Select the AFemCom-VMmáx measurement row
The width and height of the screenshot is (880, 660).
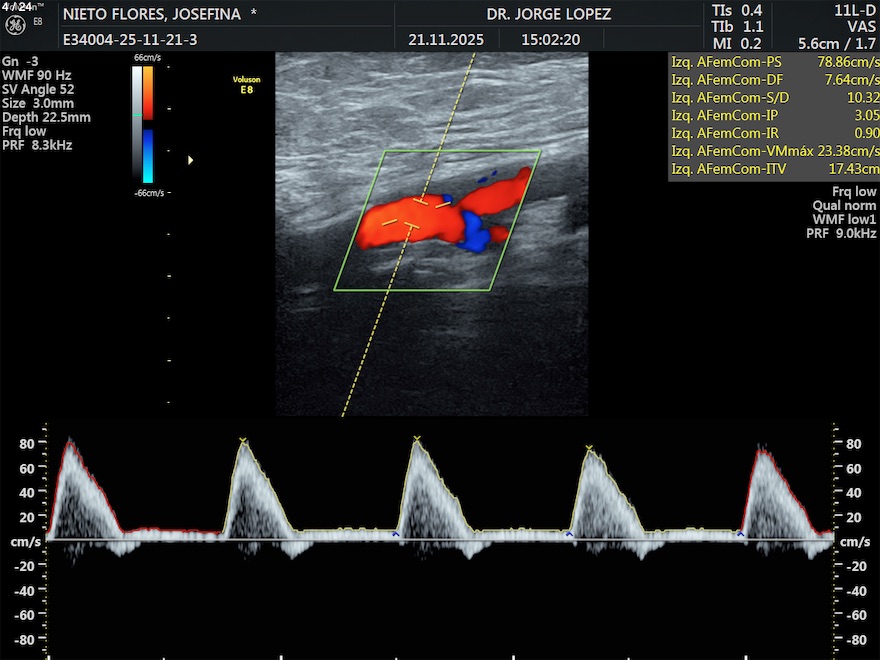pyautogui.click(x=773, y=151)
